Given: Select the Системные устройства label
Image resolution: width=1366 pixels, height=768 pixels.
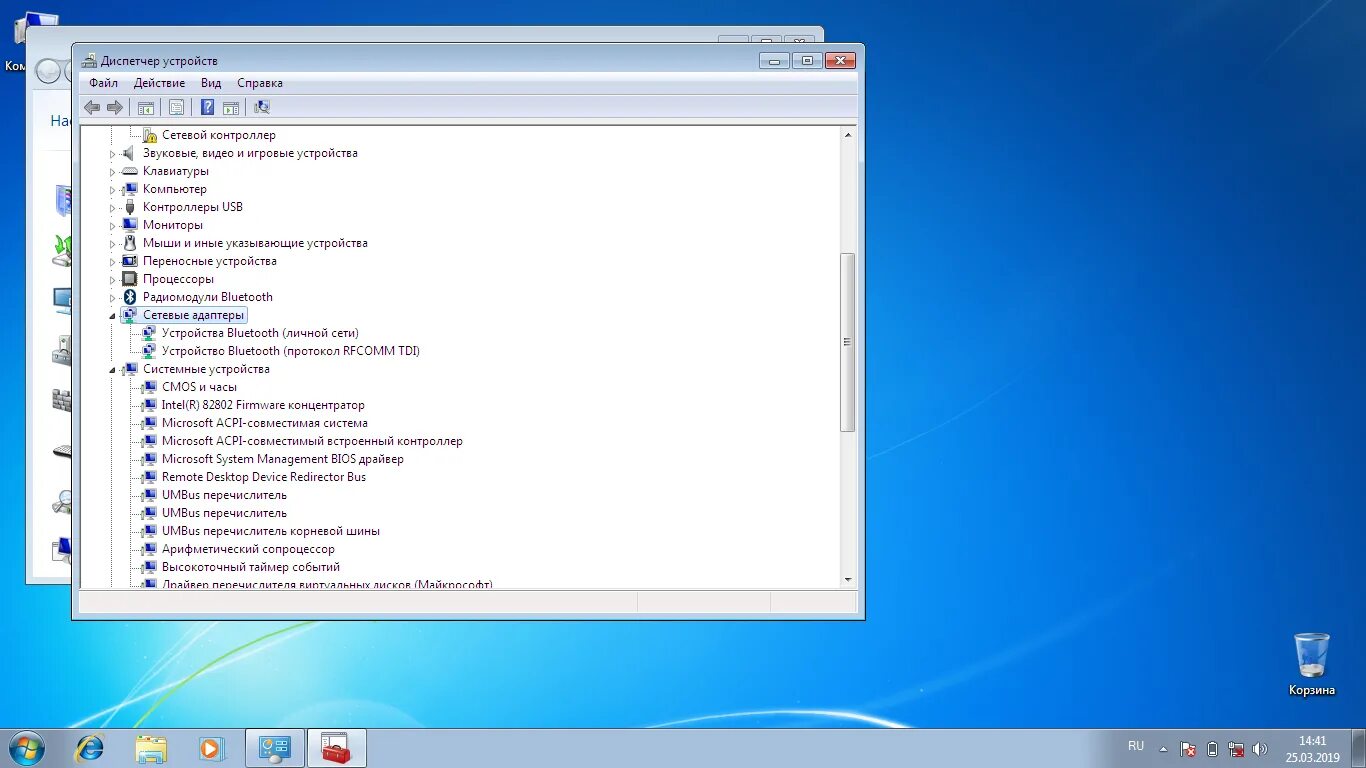Looking at the screenshot, I should 206,369.
